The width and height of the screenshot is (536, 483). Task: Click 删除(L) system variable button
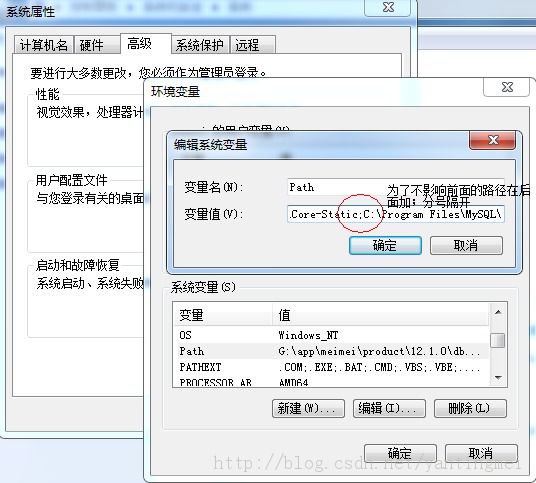point(470,408)
